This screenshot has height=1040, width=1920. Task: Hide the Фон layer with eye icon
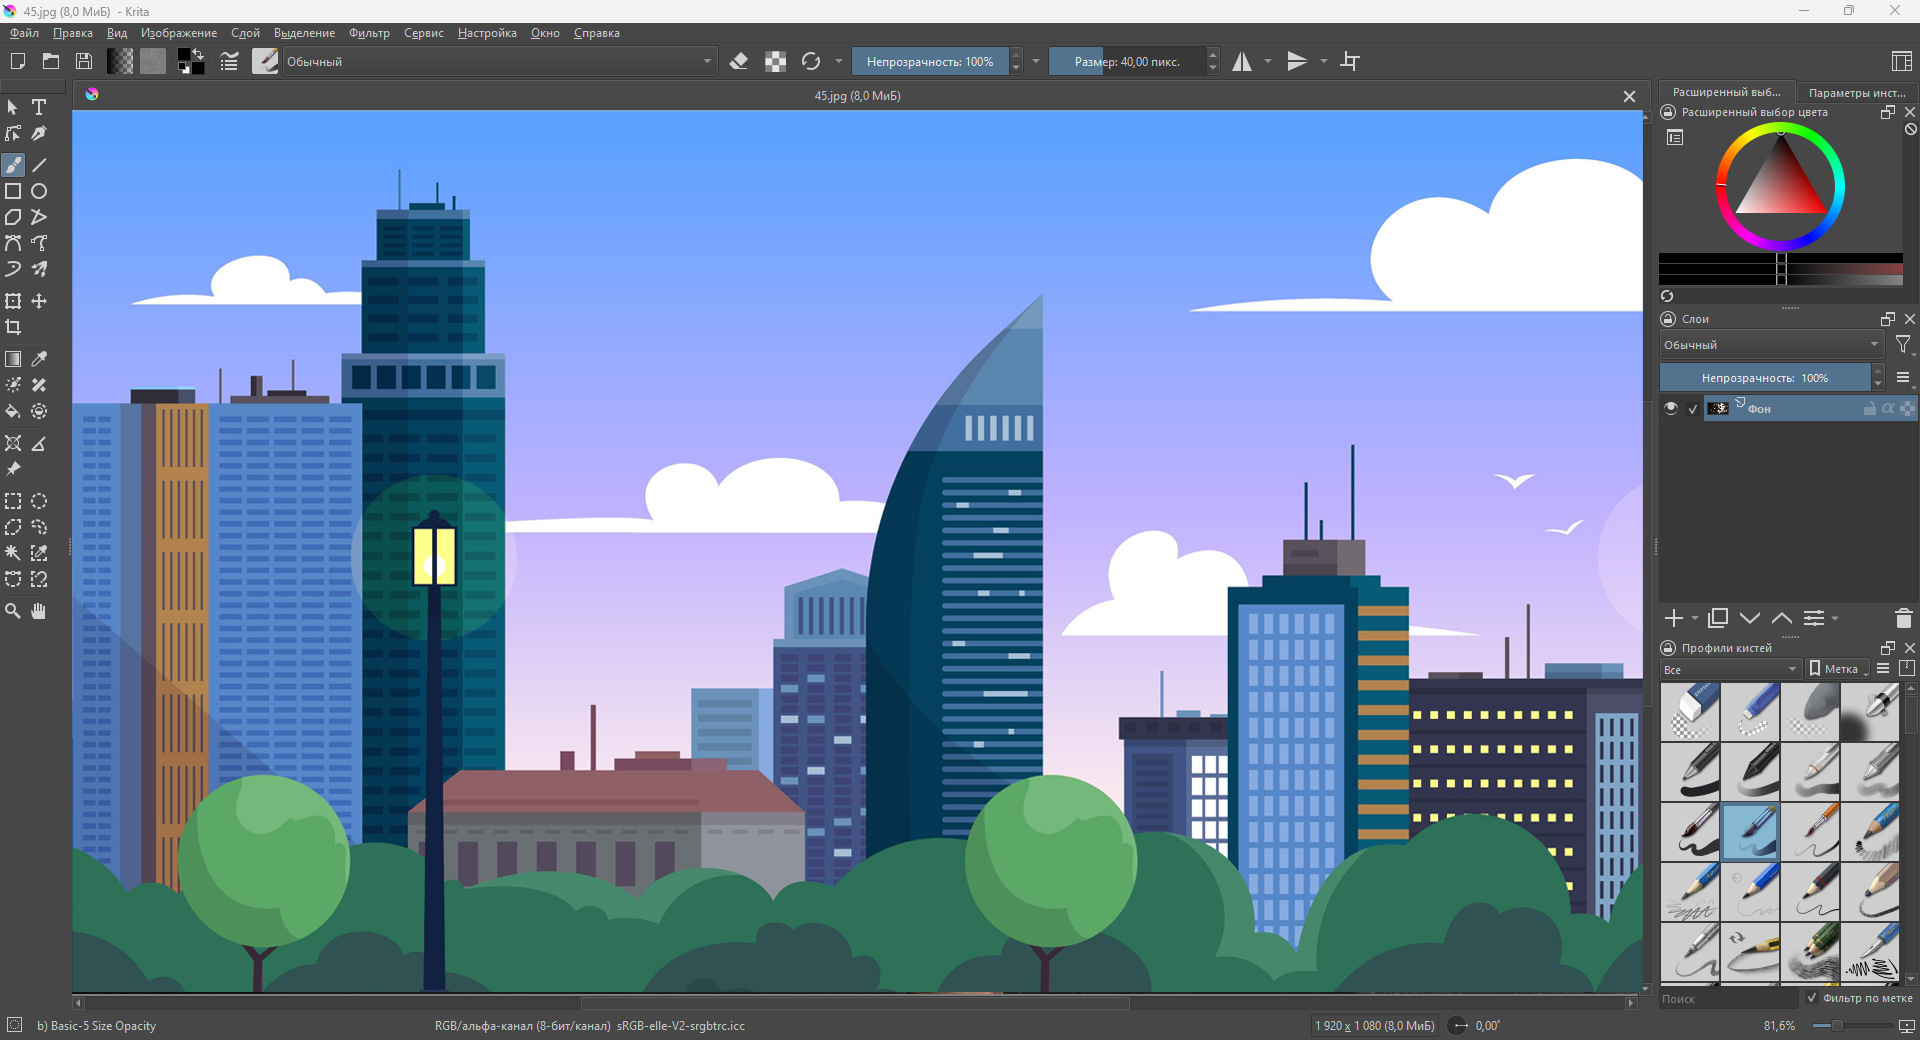[1671, 408]
